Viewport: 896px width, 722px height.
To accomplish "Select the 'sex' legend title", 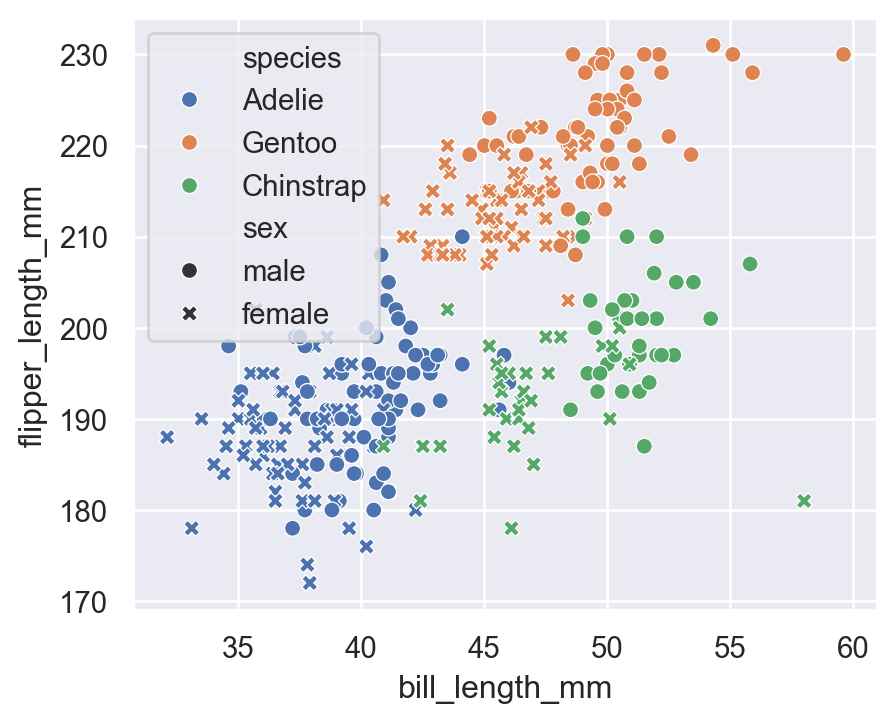I will 265,228.
